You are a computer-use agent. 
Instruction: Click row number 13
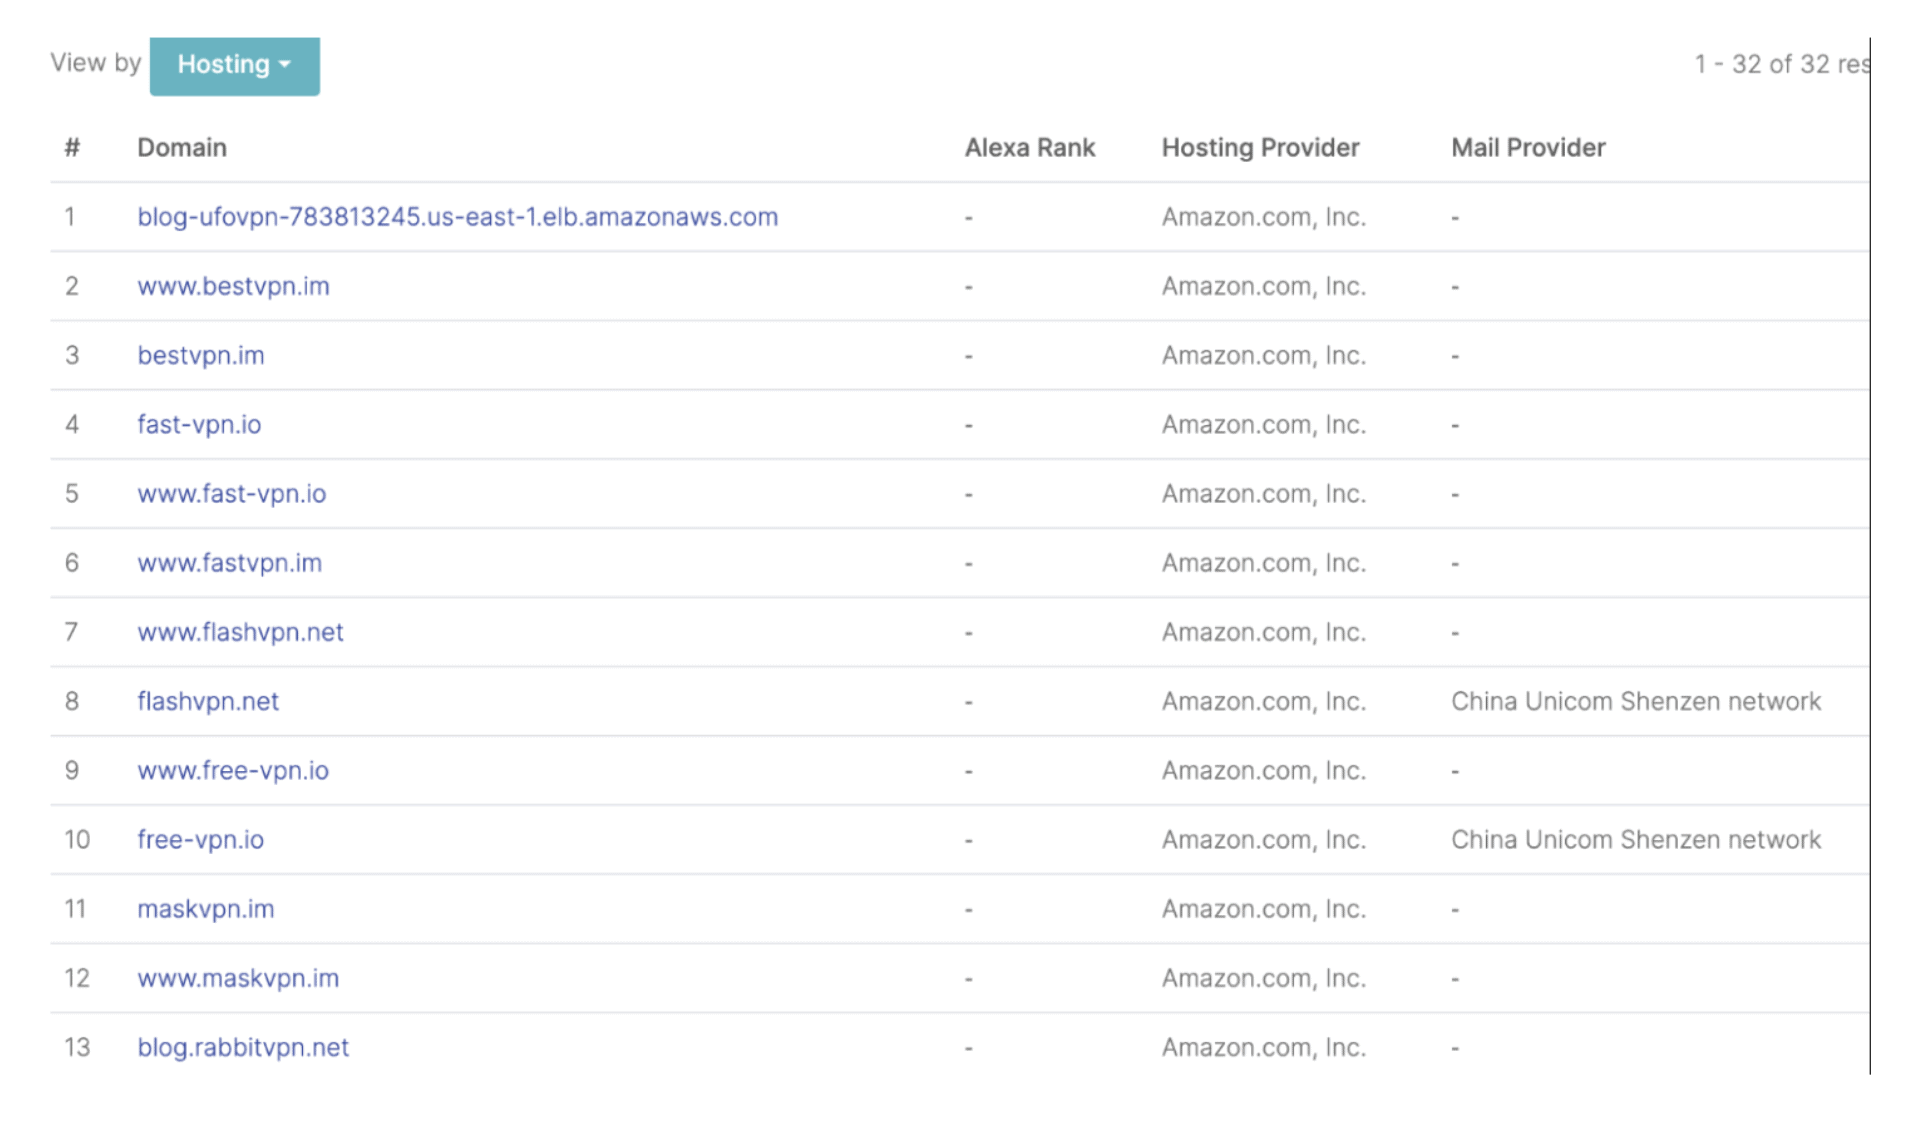(77, 1047)
